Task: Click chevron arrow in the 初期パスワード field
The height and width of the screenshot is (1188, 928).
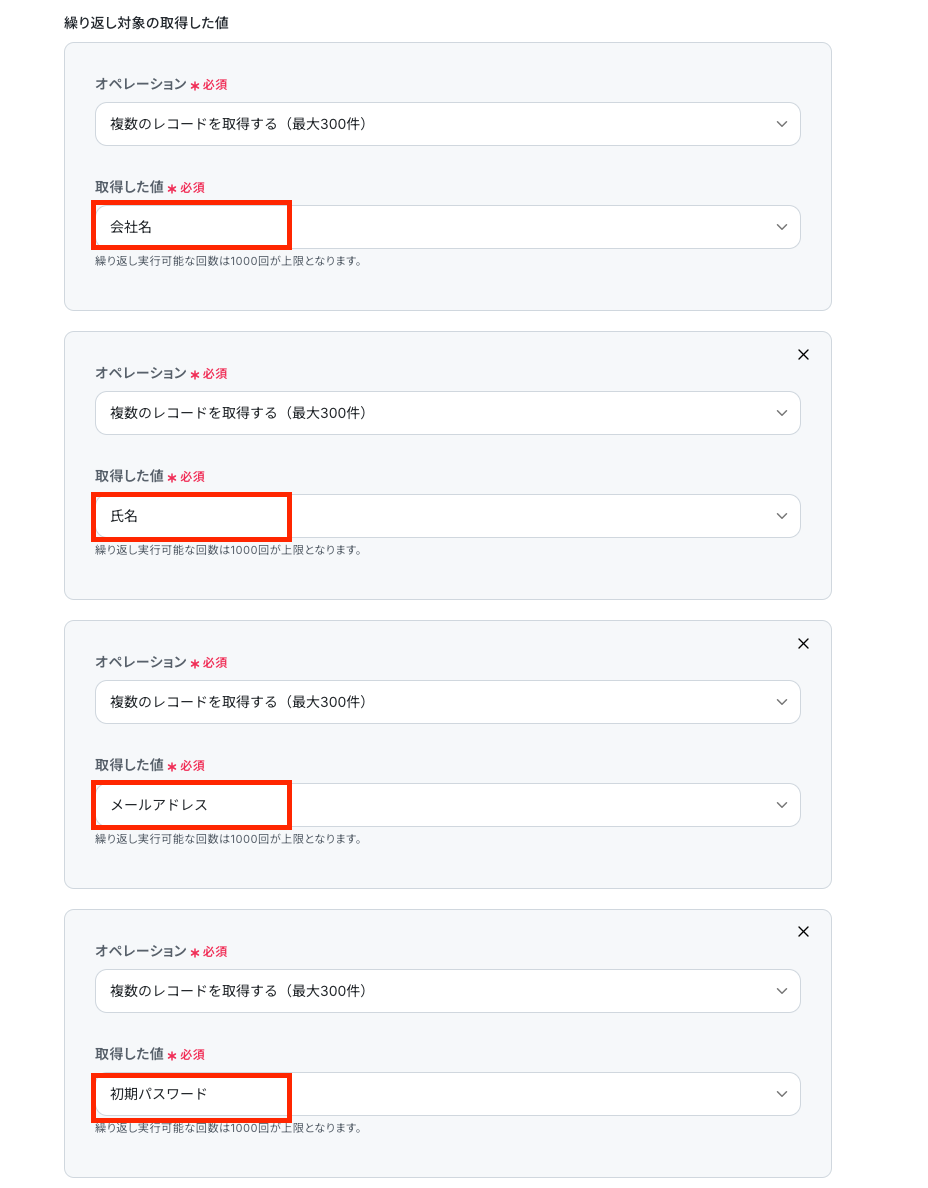Action: click(782, 1094)
